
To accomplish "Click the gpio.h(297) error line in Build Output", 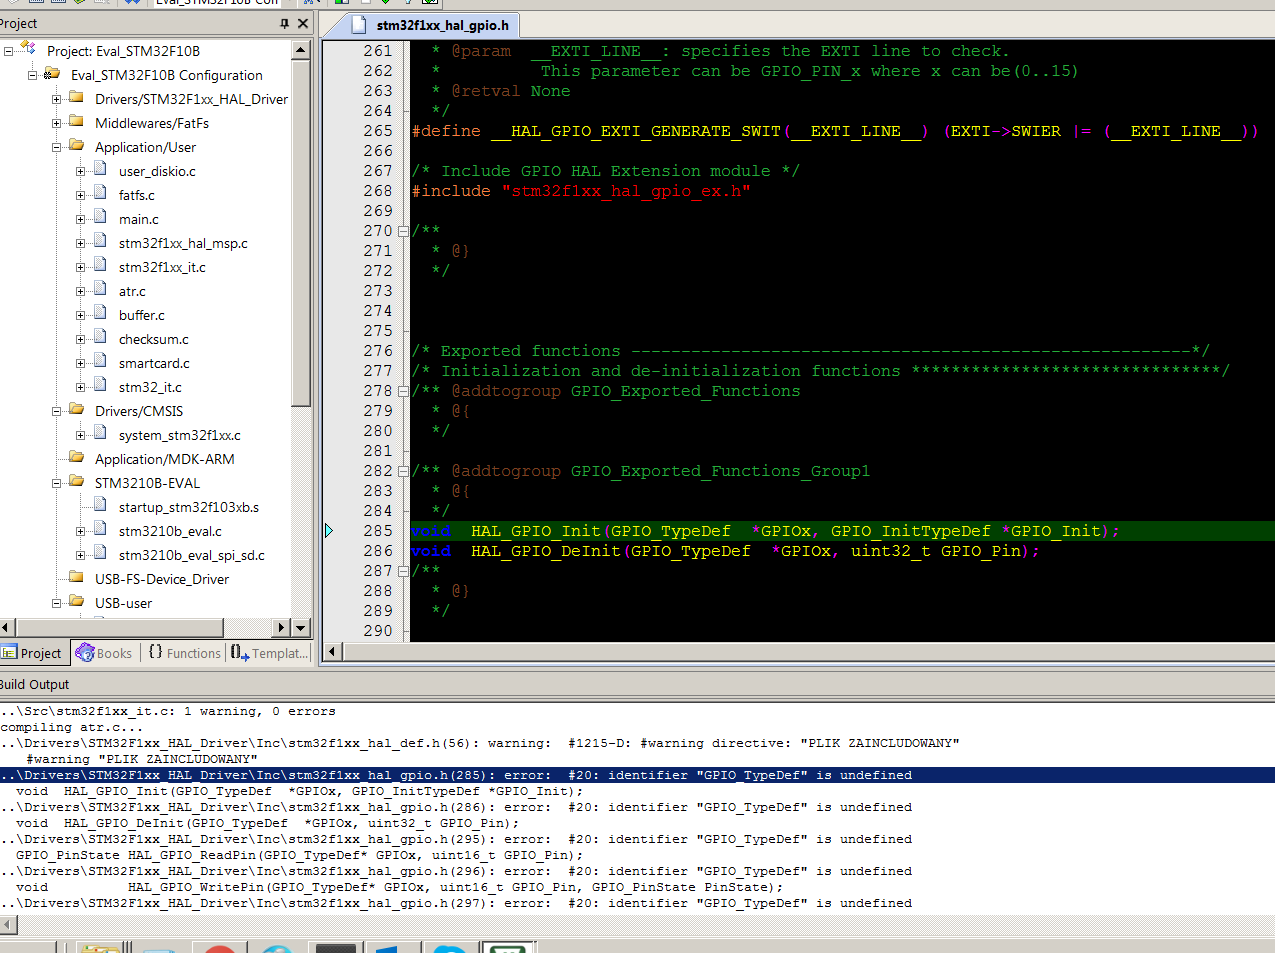I will point(456,903).
